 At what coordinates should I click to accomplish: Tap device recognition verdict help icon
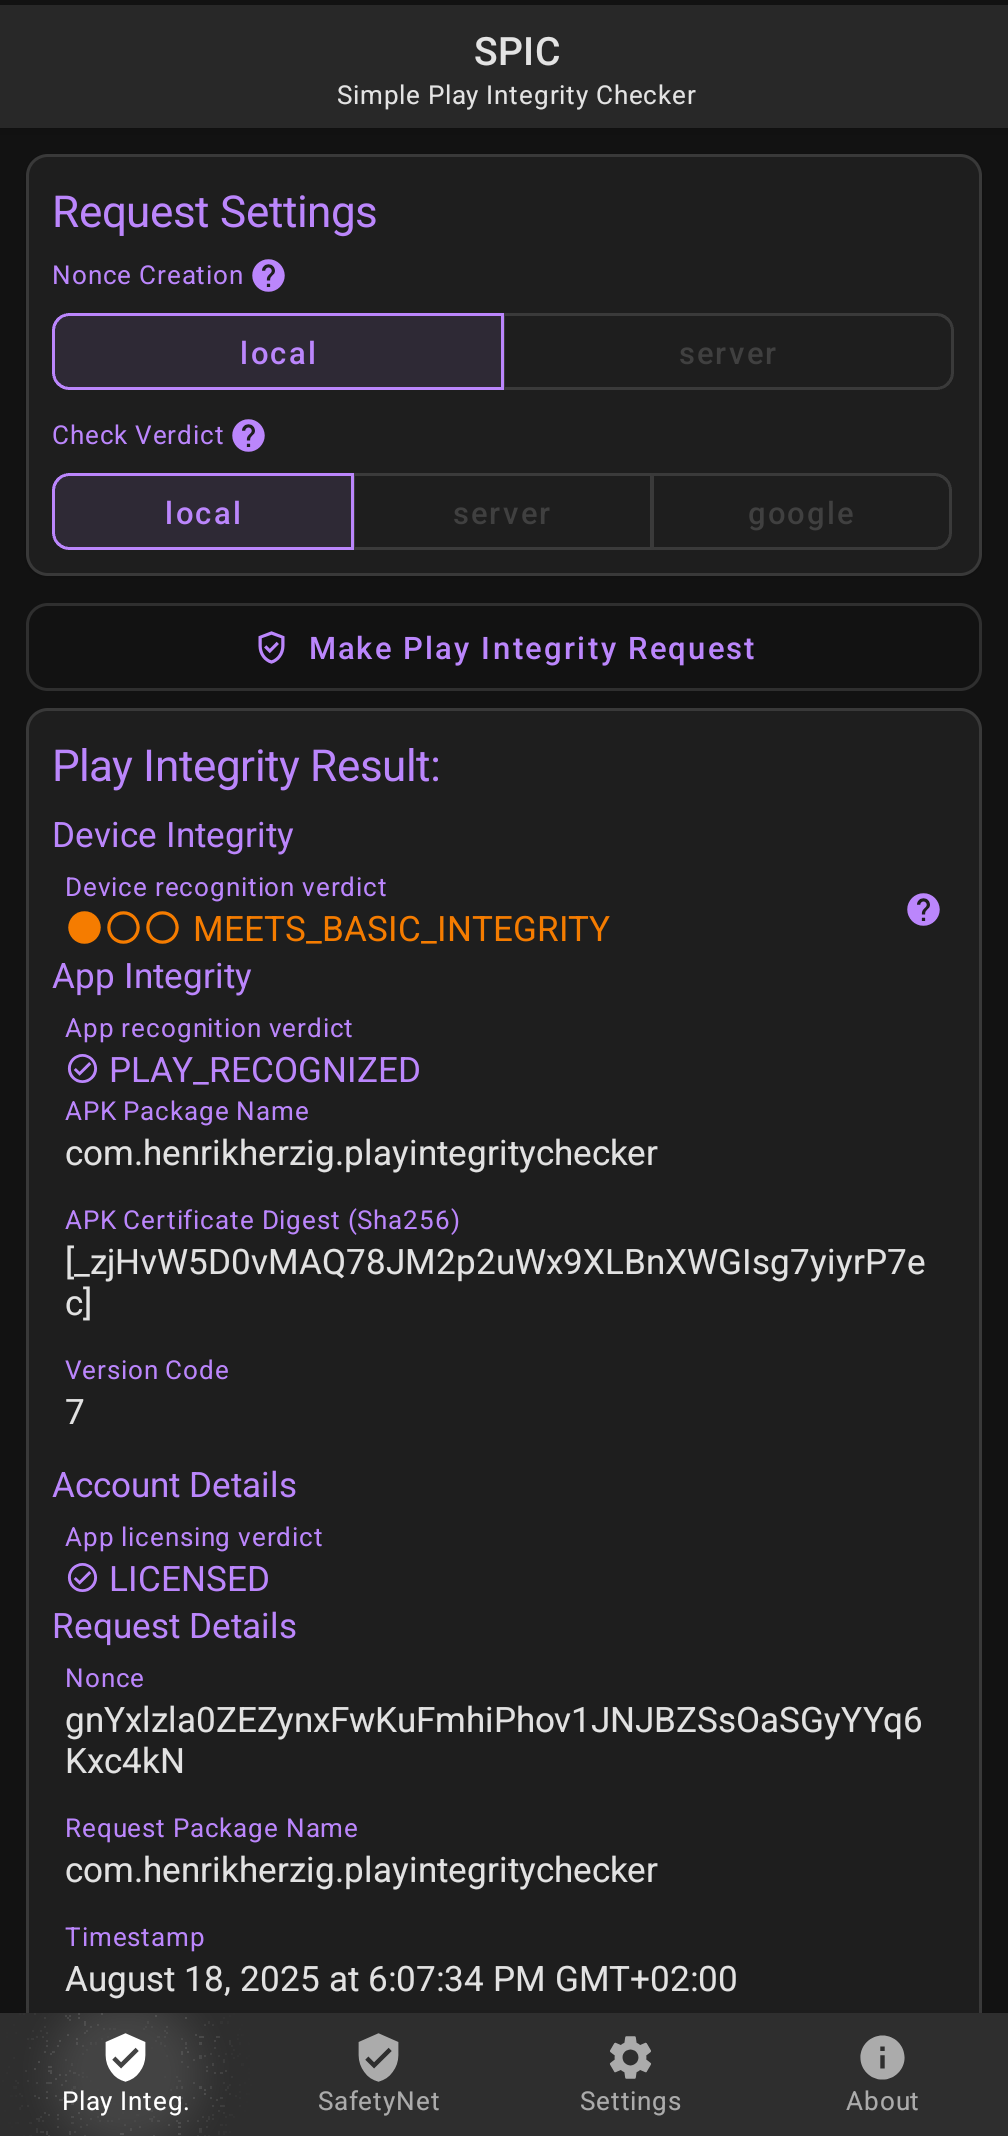tap(923, 909)
